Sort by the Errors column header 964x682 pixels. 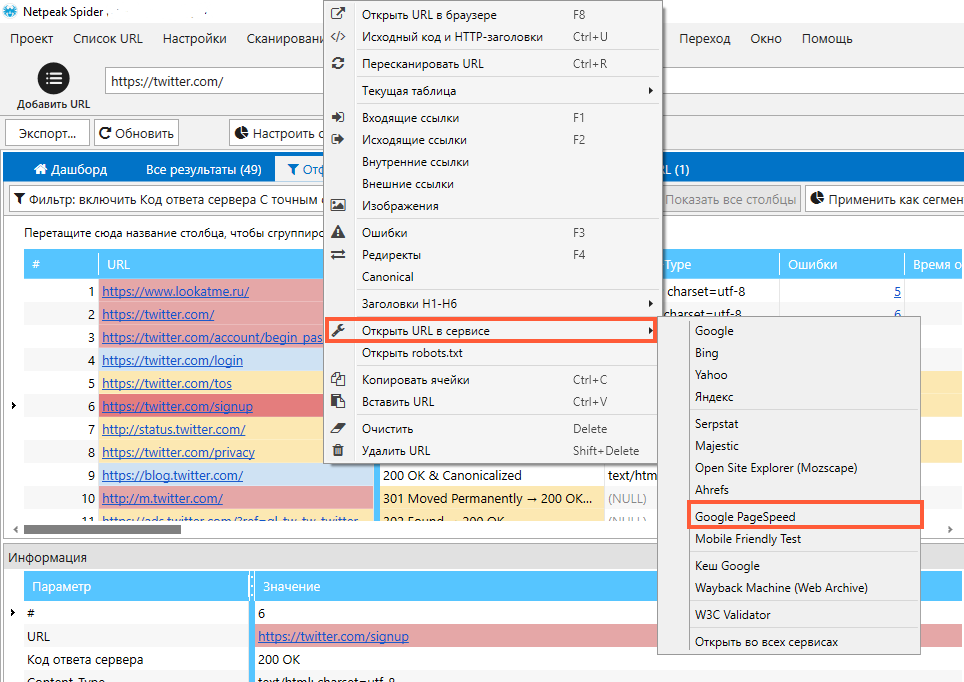(x=842, y=264)
